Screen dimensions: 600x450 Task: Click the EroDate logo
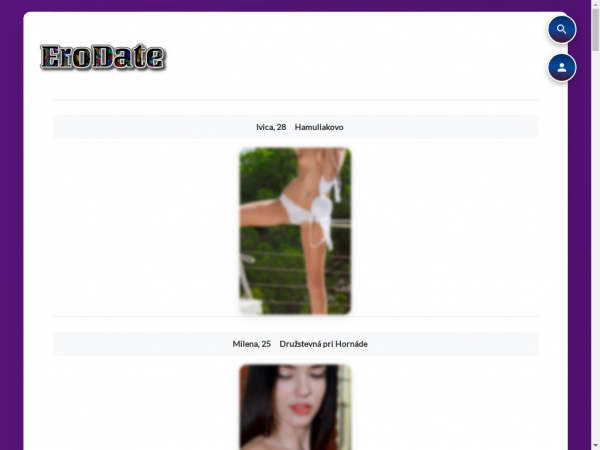point(102,58)
